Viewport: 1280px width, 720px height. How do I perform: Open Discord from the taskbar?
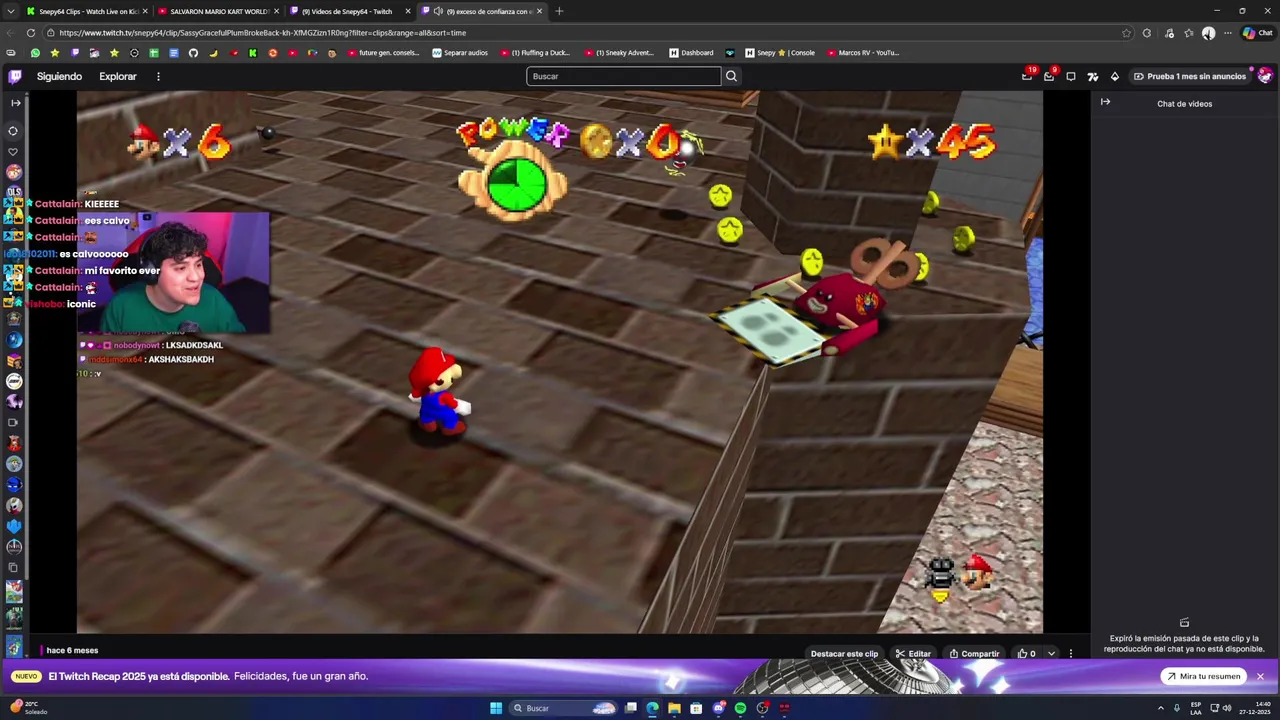(718, 708)
